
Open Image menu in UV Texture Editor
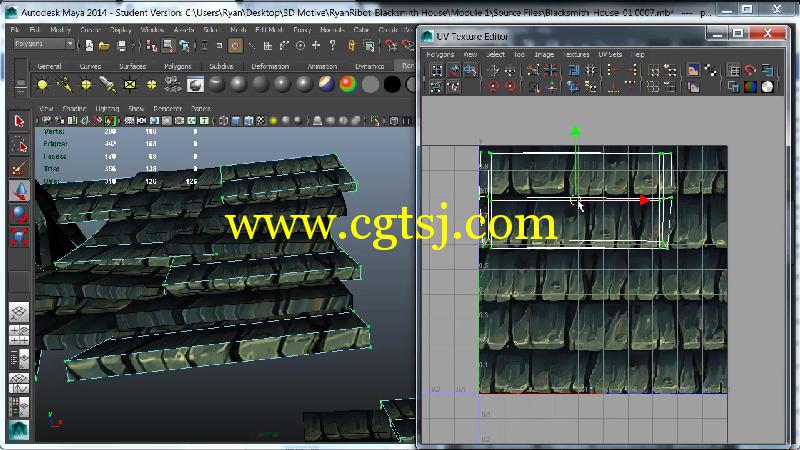[x=544, y=55]
